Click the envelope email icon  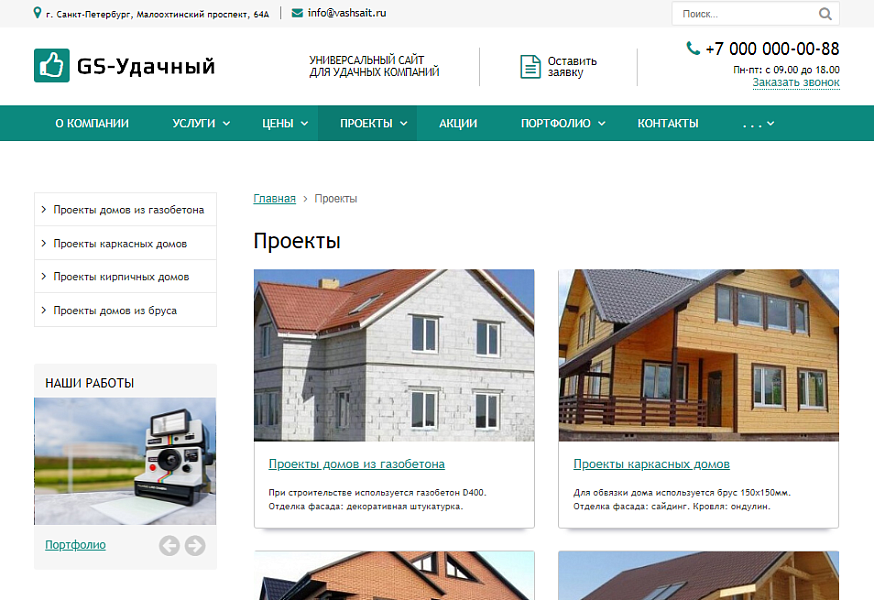pyautogui.click(x=298, y=13)
